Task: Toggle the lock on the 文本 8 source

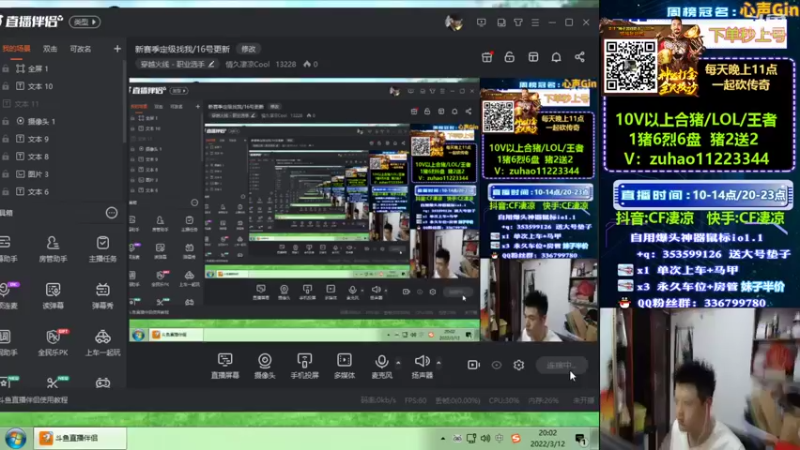Action: click(x=6, y=157)
